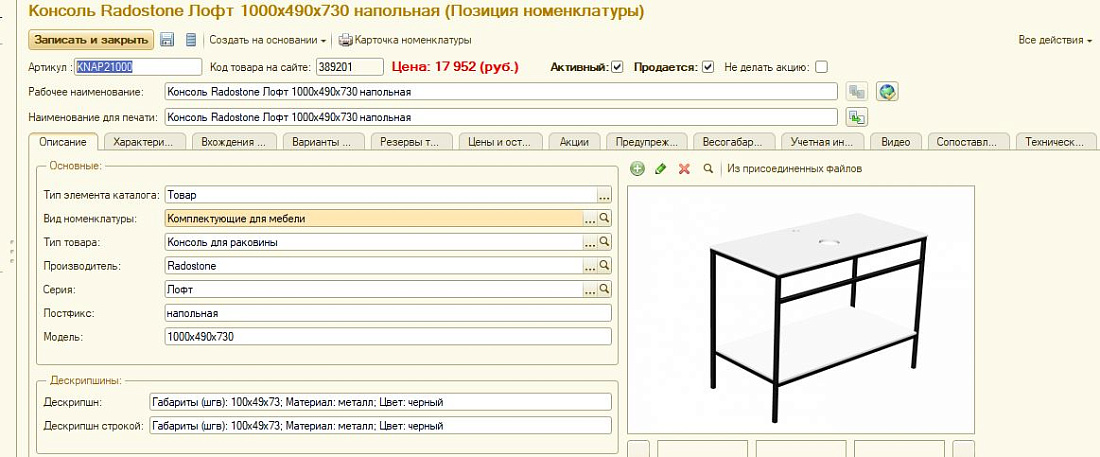Open search for Тип товара field
Viewport: 1100px width, 457px height.
604,242
